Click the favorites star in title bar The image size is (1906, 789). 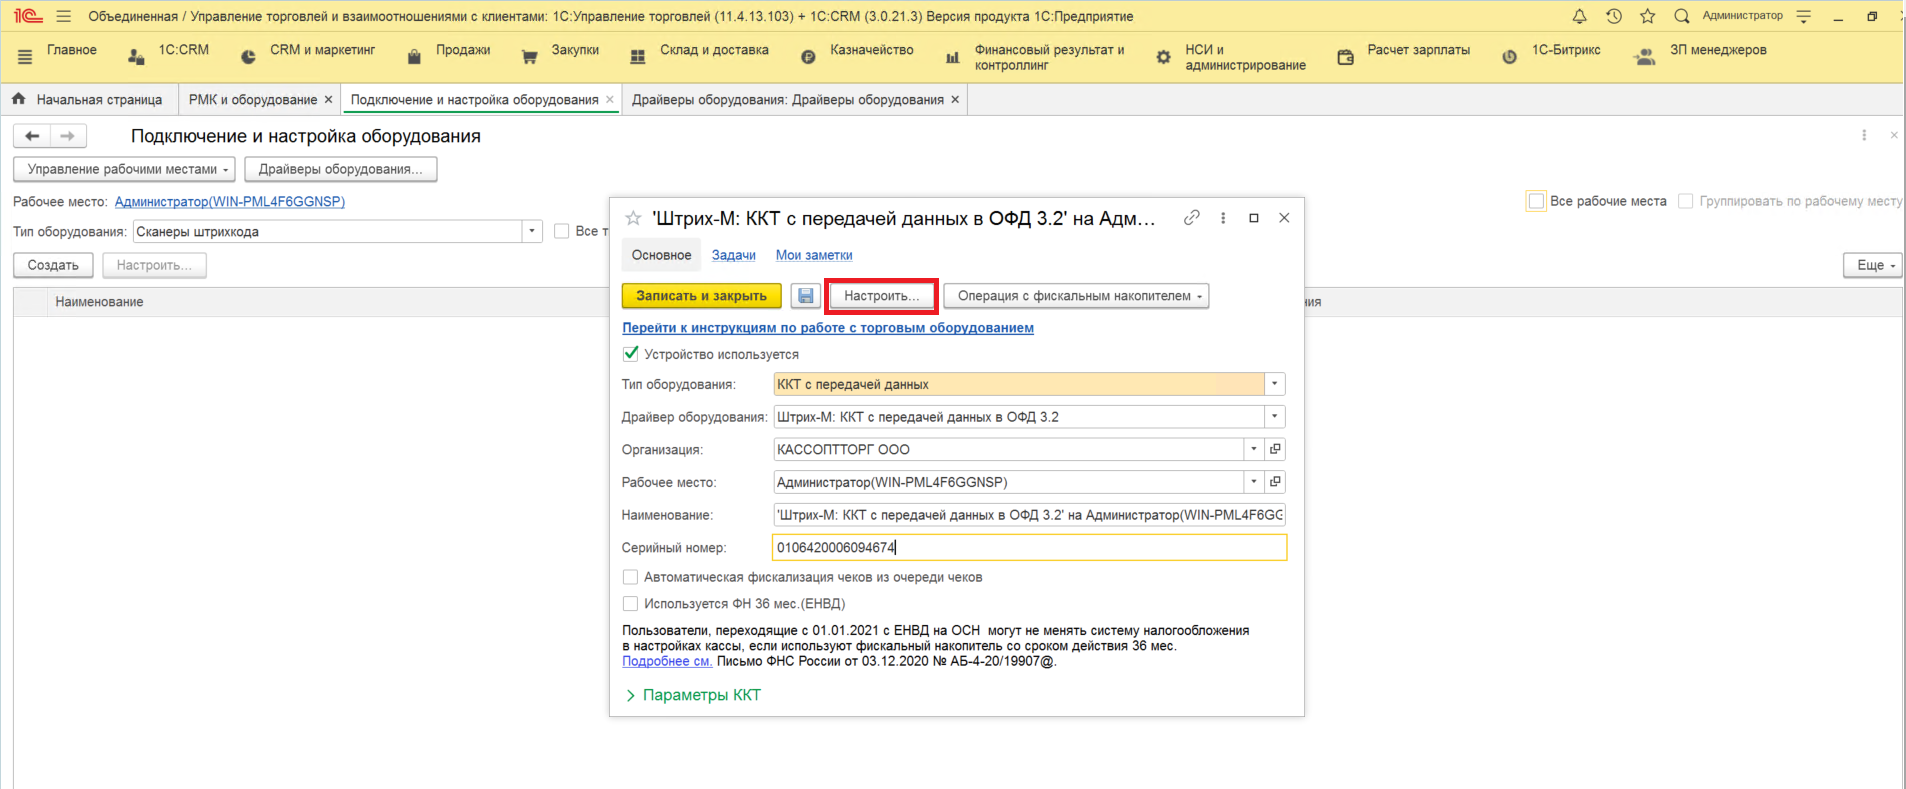[1647, 16]
